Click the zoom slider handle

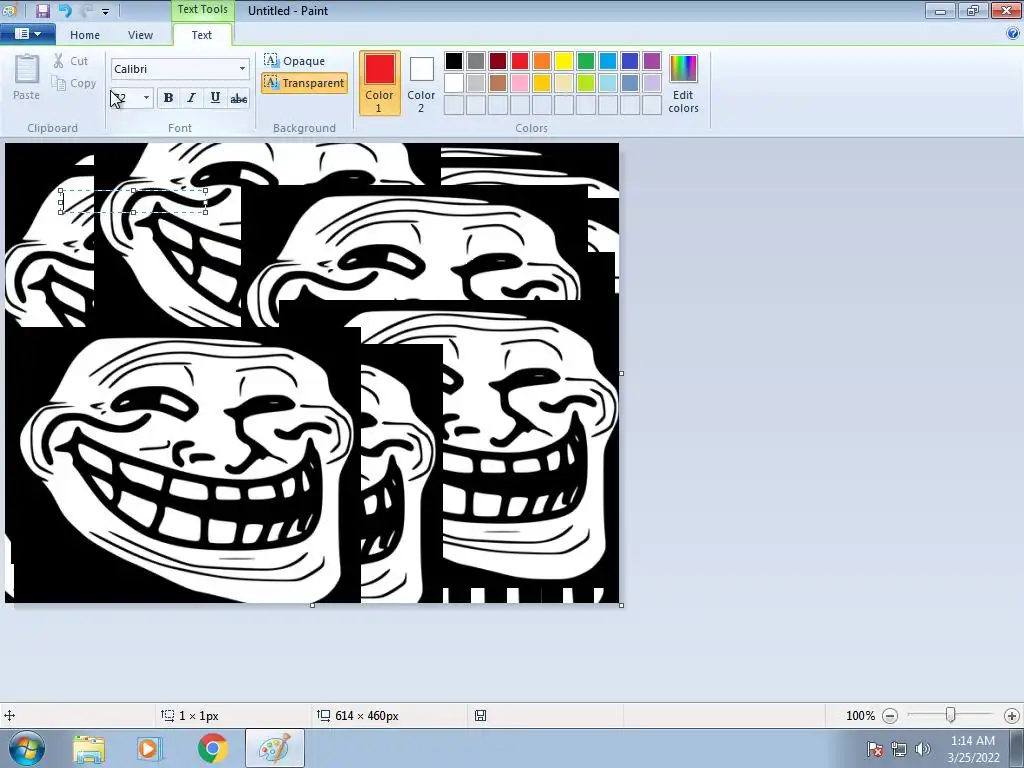(x=951, y=715)
